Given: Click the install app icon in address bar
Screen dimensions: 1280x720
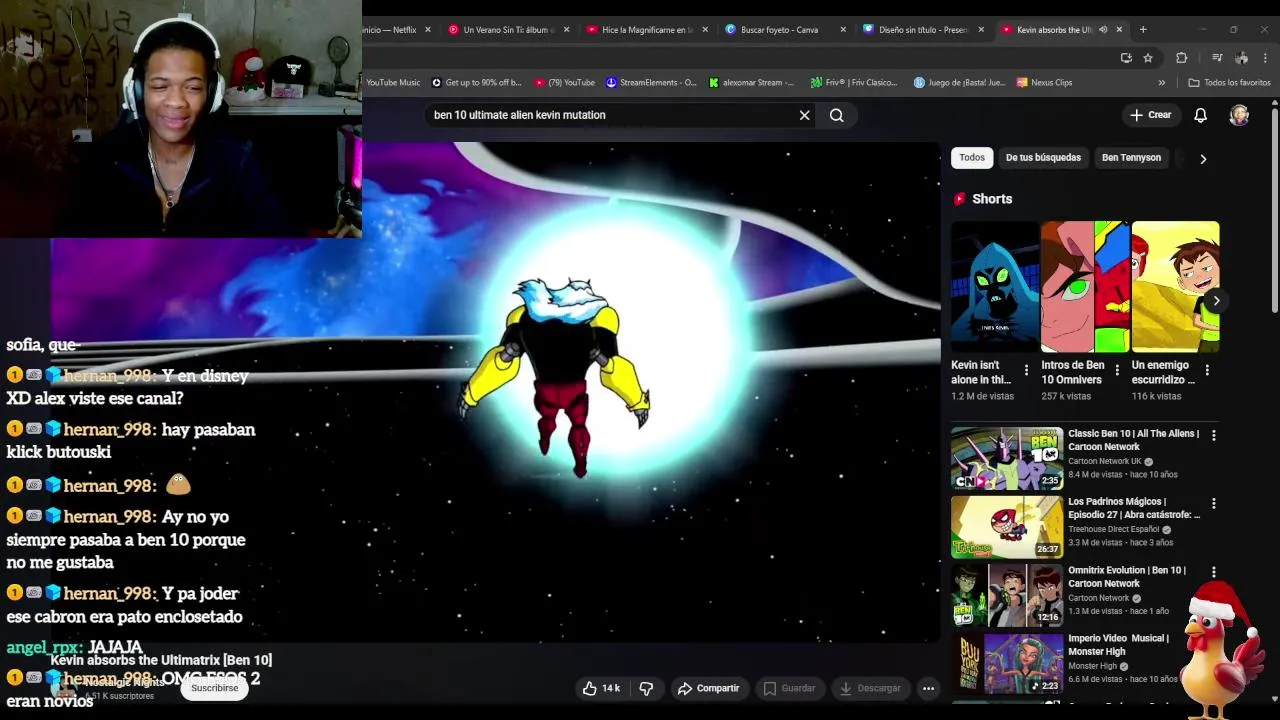Looking at the screenshot, I should click(1126, 58).
